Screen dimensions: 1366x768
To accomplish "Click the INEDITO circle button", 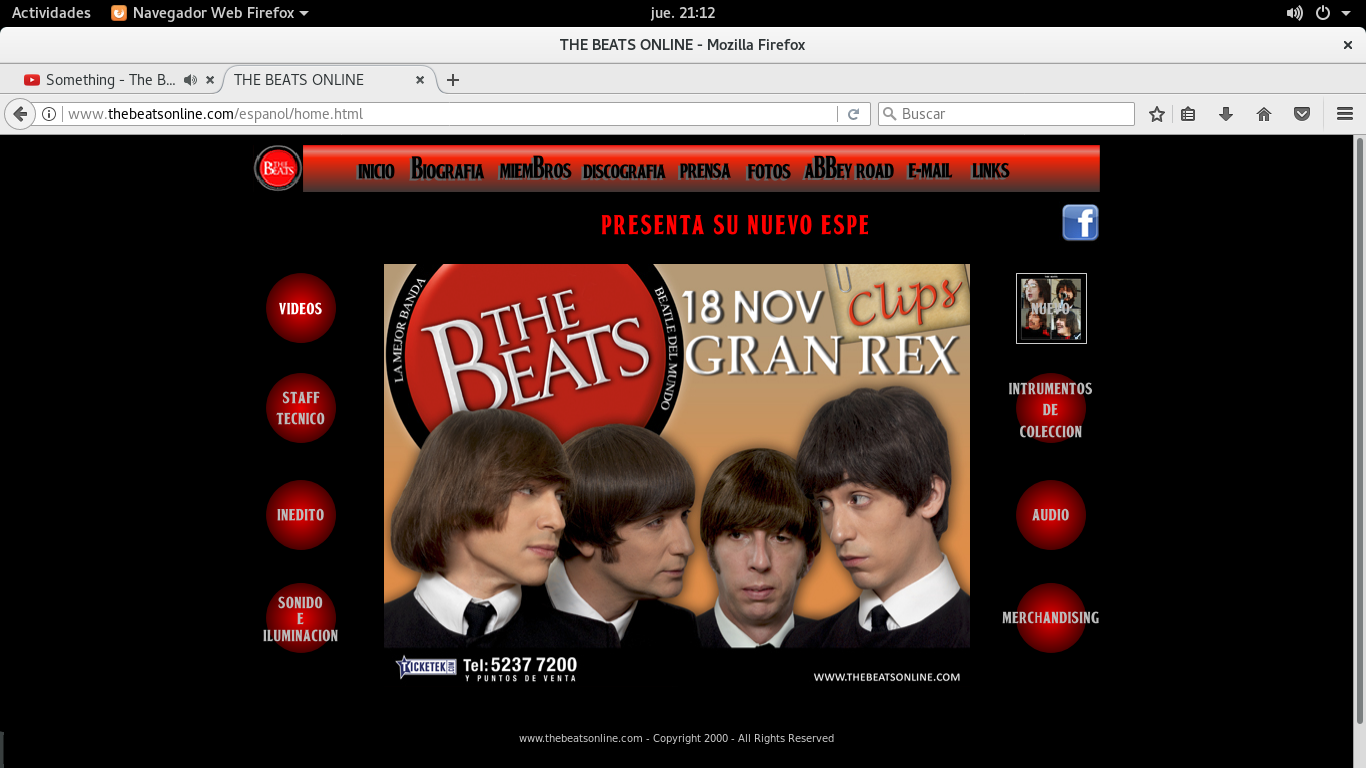I will (x=301, y=515).
